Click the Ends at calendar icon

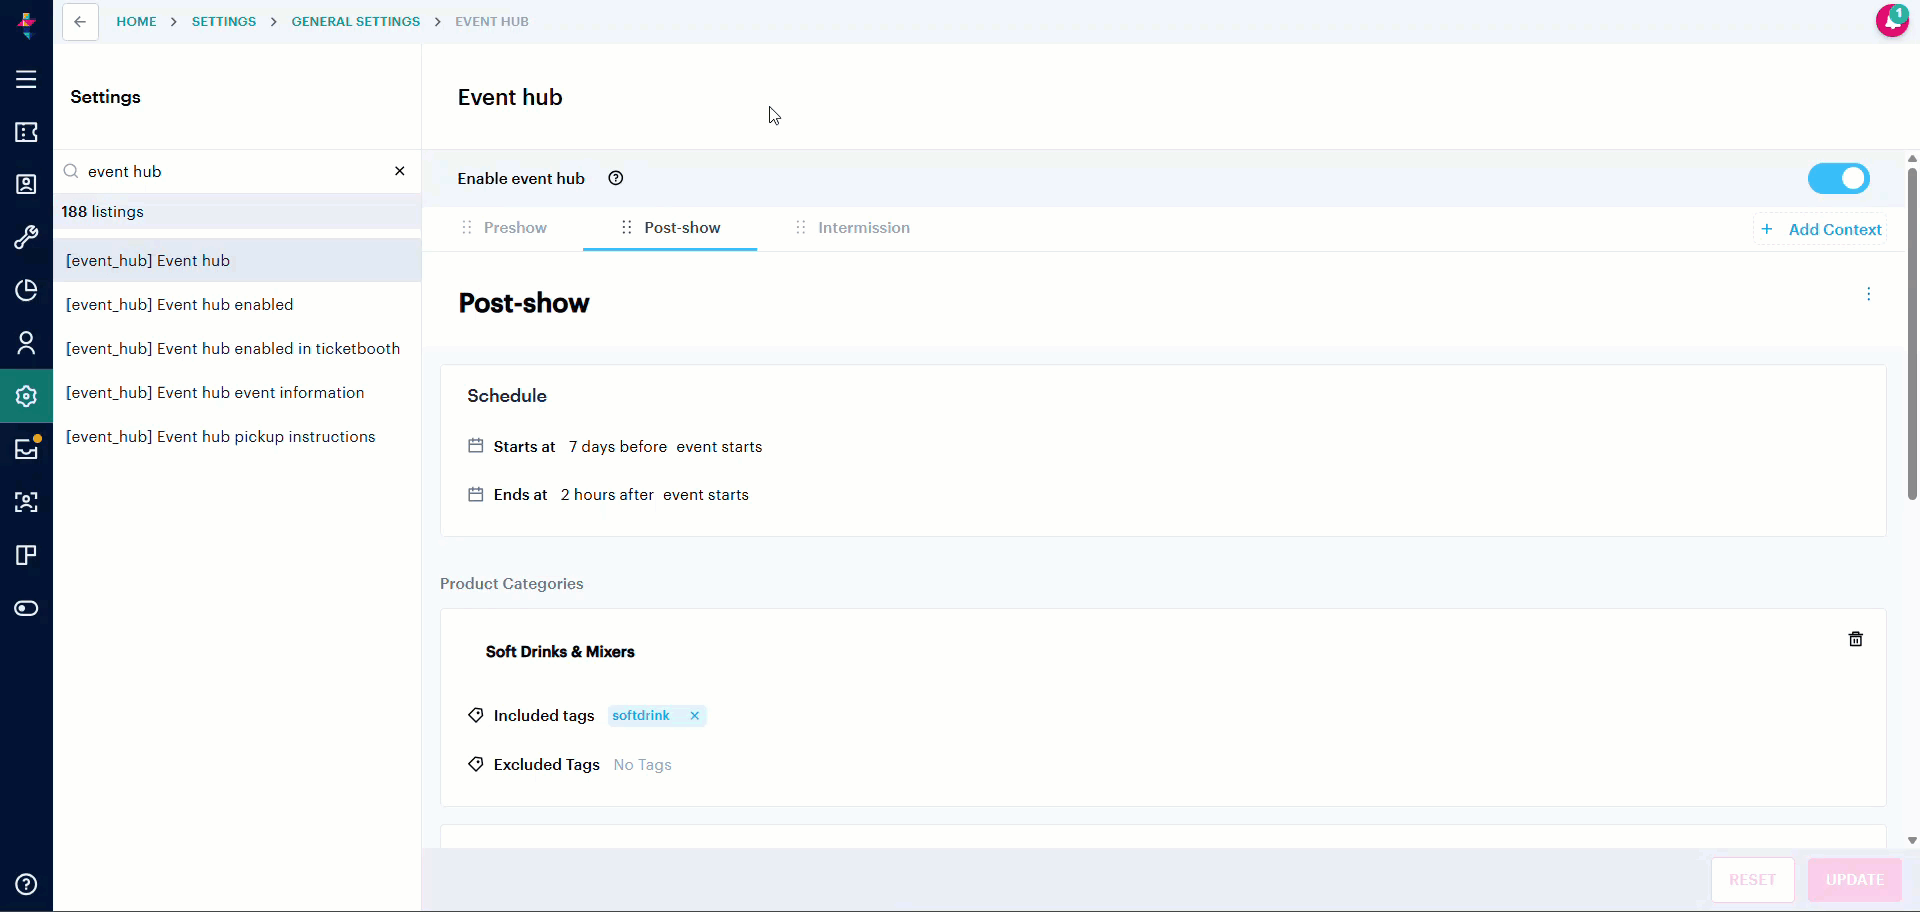point(476,494)
